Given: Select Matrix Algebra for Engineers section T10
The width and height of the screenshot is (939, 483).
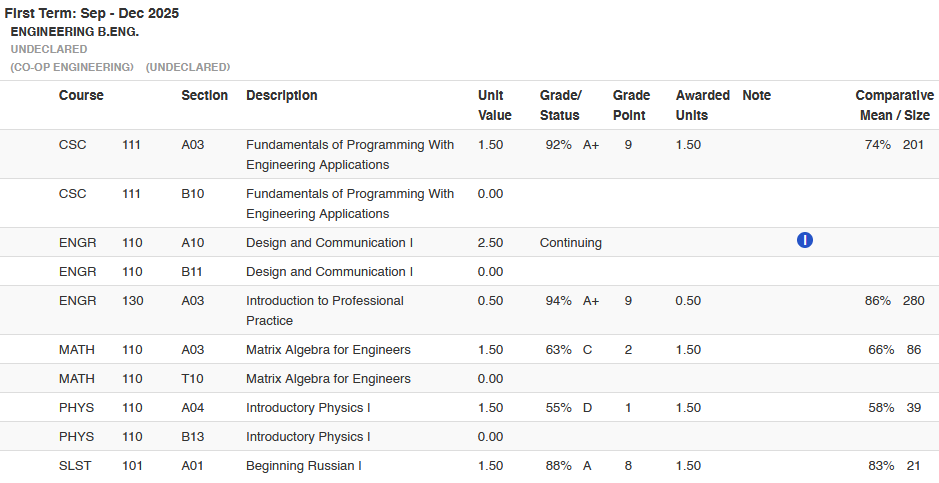Looking at the screenshot, I should click(x=192, y=379).
